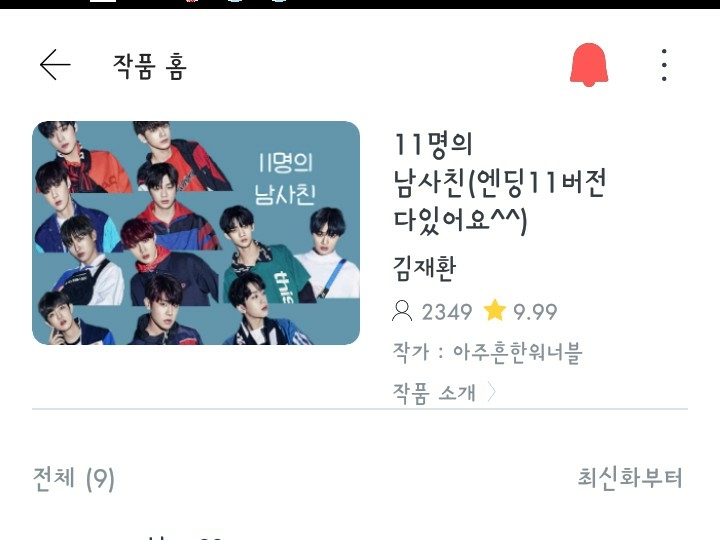Tap the status bar strip at the top
This screenshot has height=540, width=720.
point(360,4)
